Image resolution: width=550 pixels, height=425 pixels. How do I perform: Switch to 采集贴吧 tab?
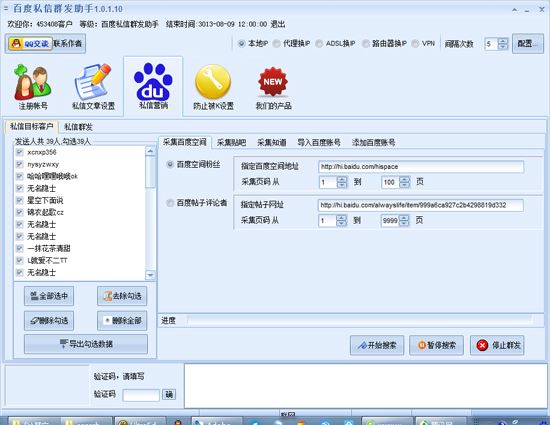pos(231,142)
